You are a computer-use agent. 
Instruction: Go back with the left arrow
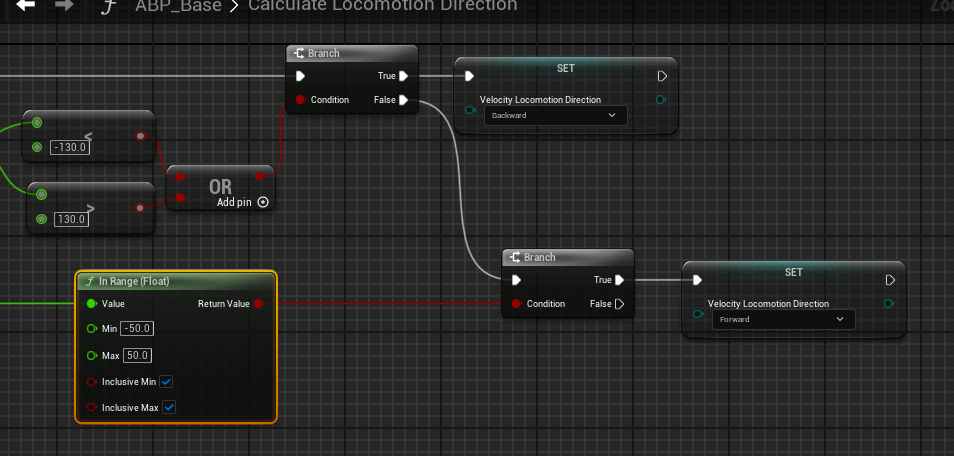(x=25, y=5)
